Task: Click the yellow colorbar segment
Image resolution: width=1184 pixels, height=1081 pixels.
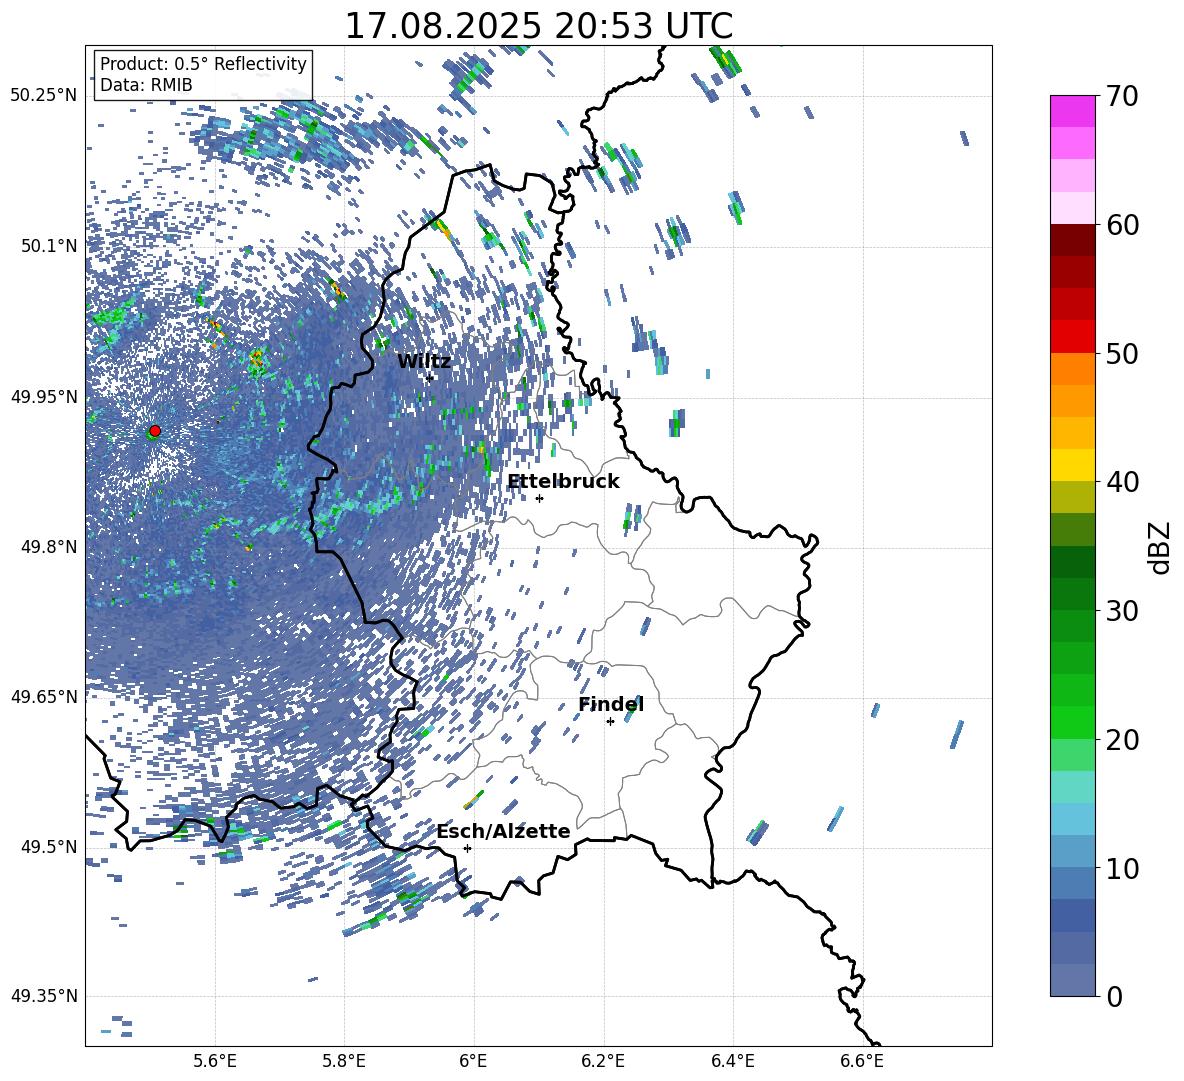Action: (1072, 465)
